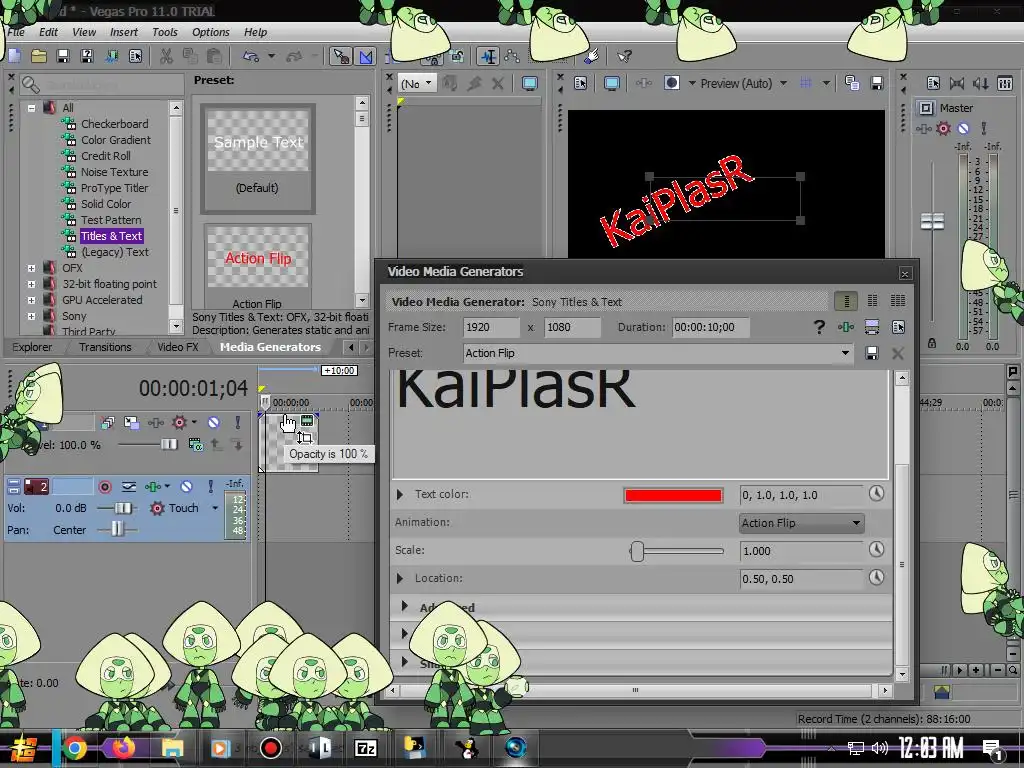Click the Cut scissors icon
1024x768 pixels.
(x=167, y=56)
